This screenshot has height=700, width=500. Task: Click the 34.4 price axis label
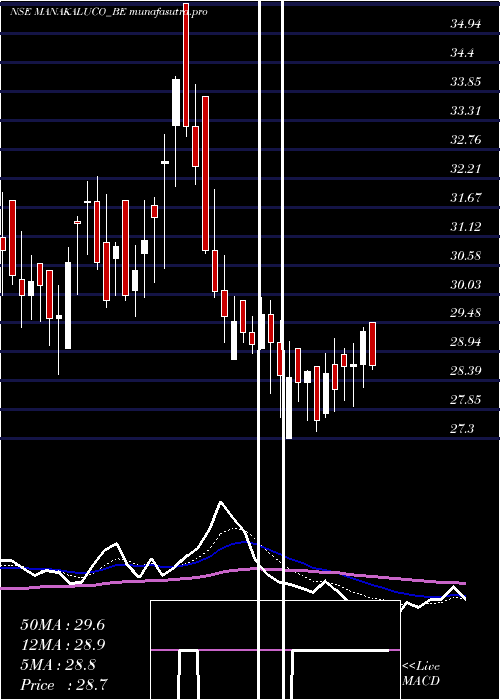(462, 53)
